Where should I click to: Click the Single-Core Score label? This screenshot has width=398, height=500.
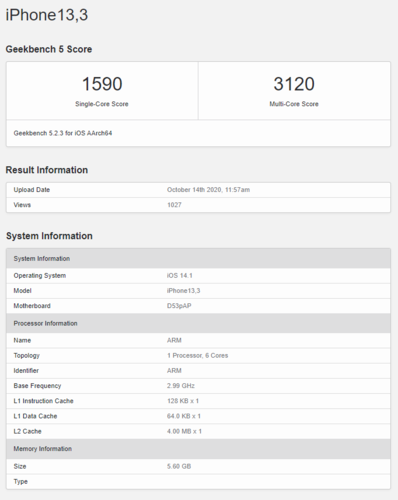pos(102,104)
